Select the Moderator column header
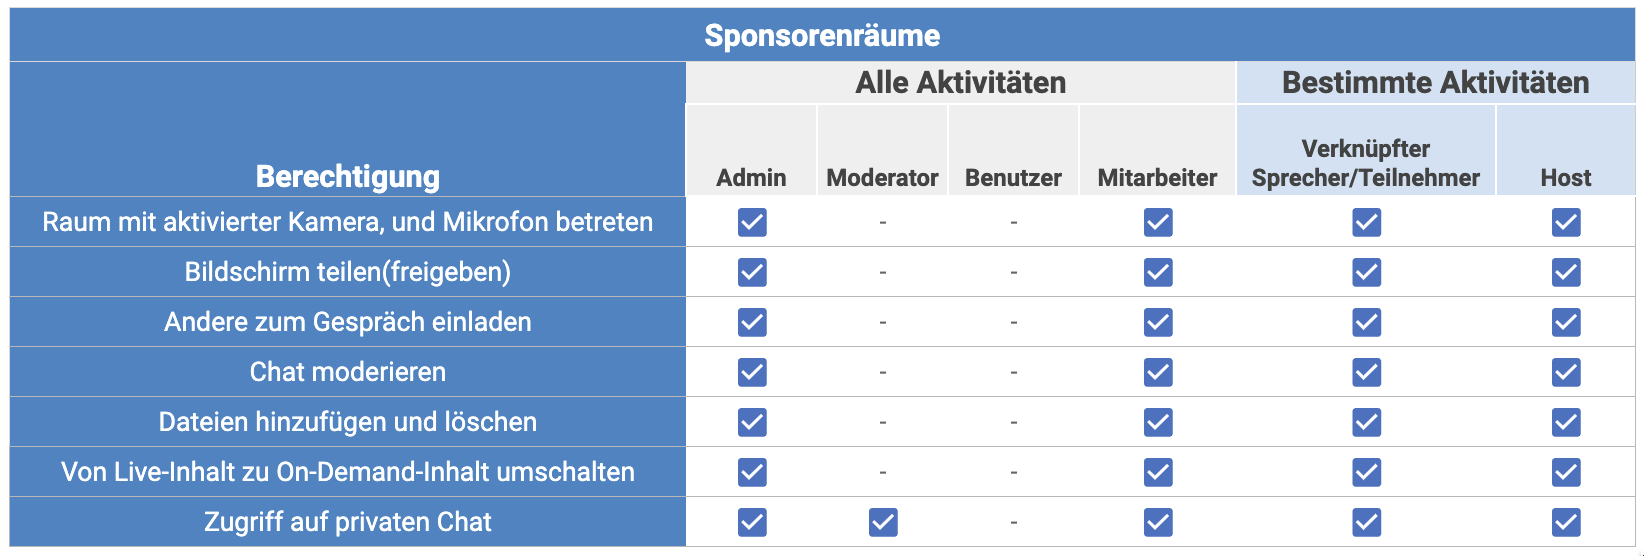1644x556 pixels. (882, 178)
